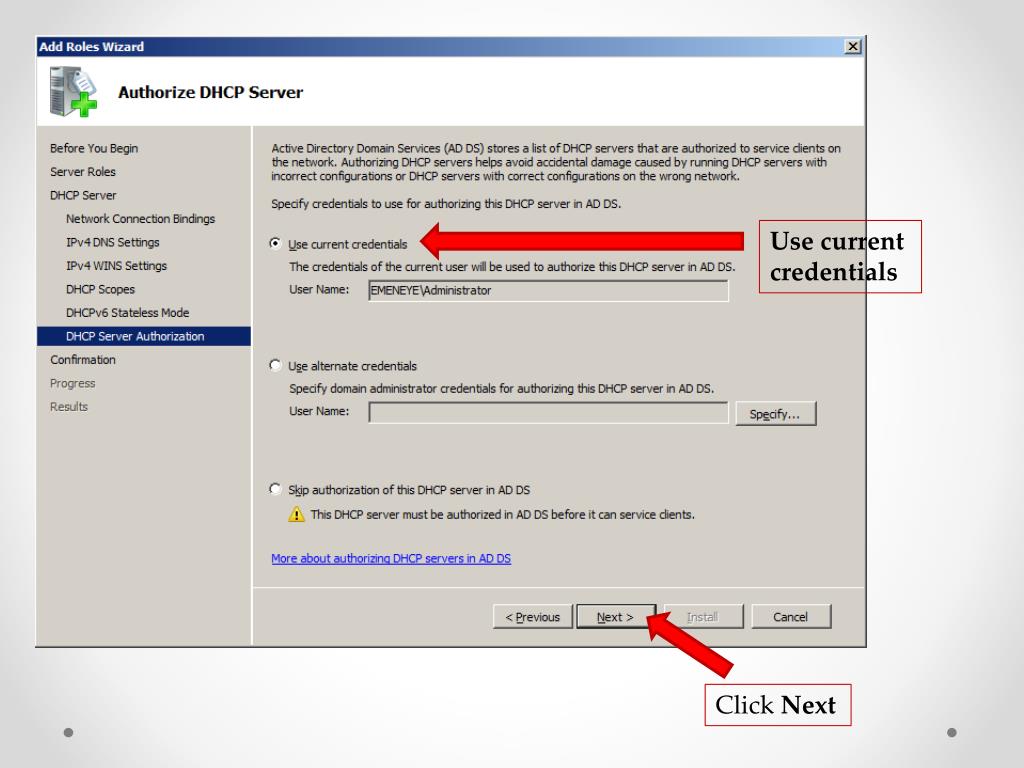Image resolution: width=1024 pixels, height=768 pixels.
Task: Close the Add Roles Wizard dialog
Action: click(853, 46)
